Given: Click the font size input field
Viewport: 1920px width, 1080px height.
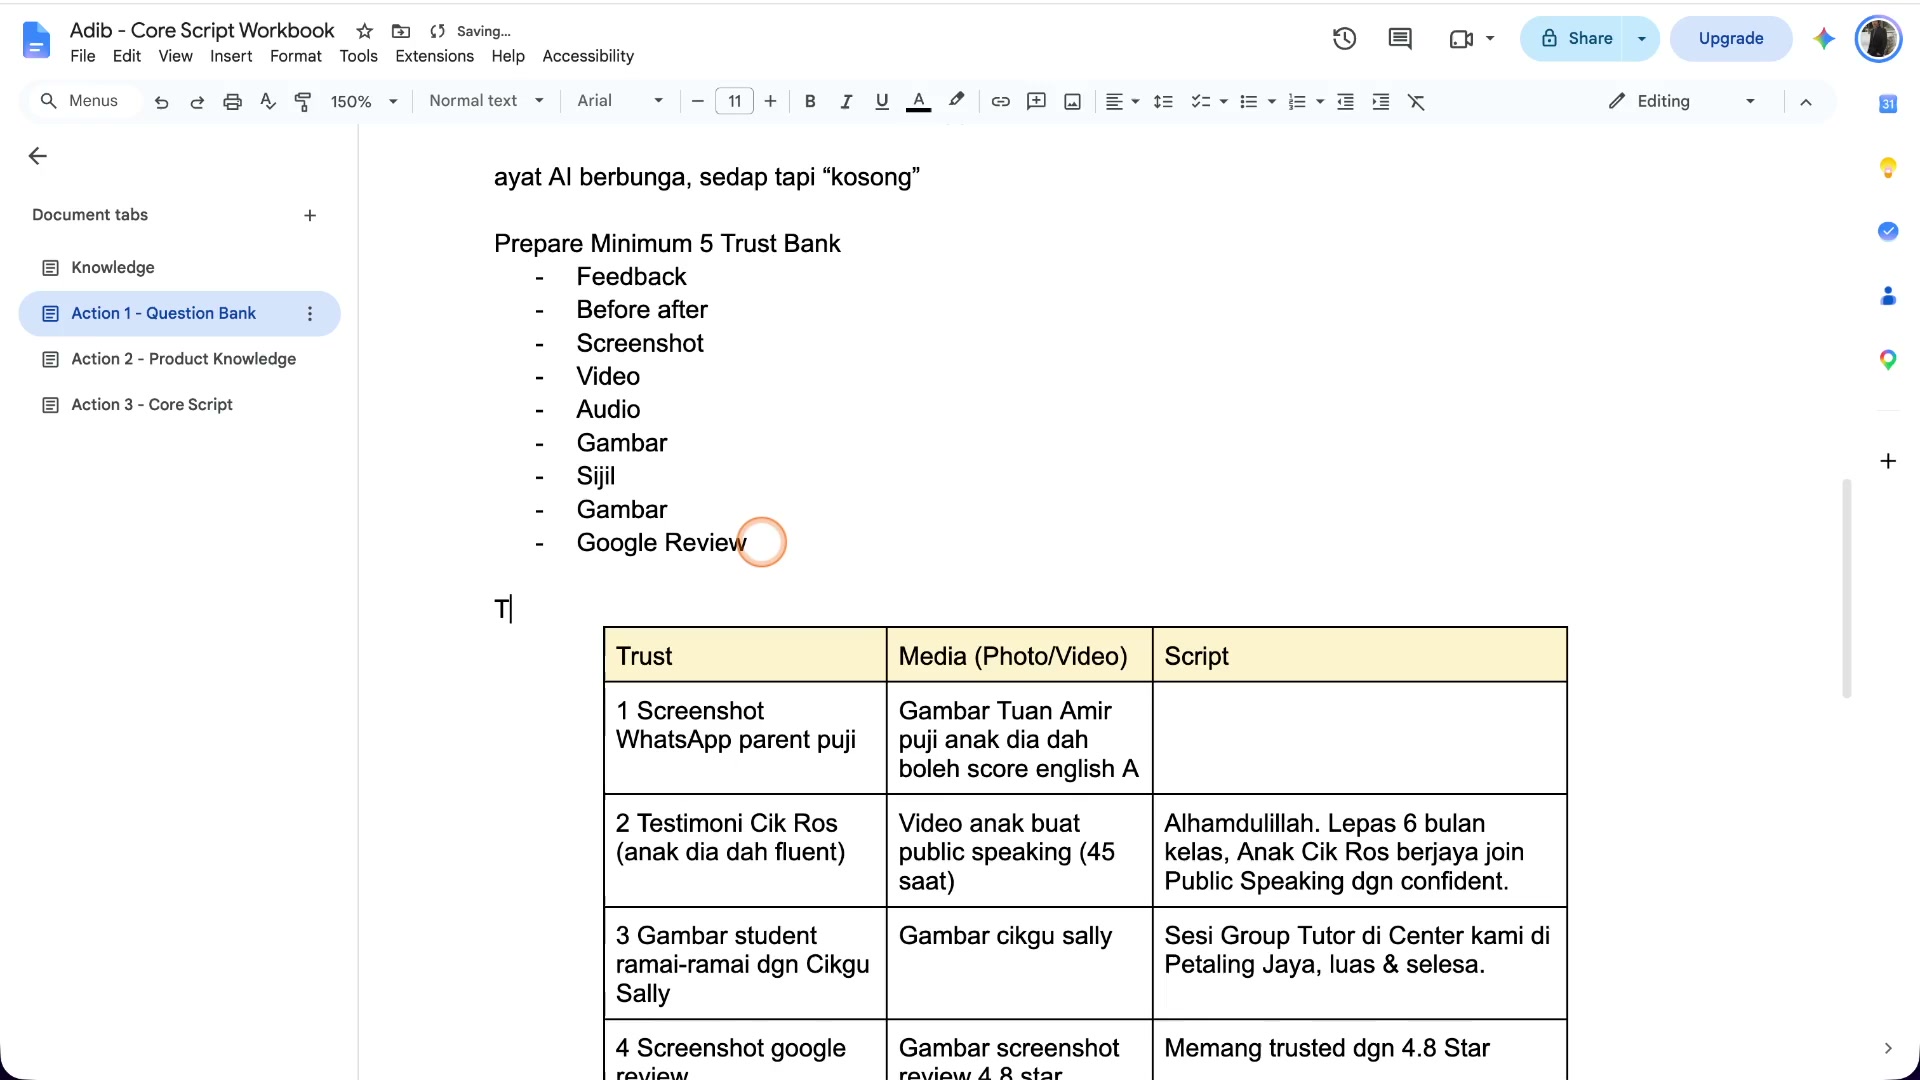Looking at the screenshot, I should (734, 101).
